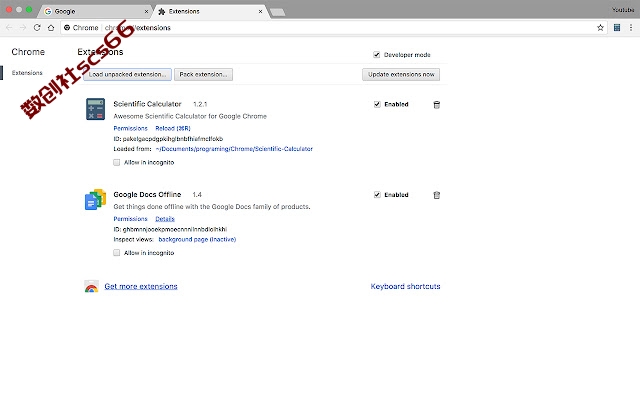Click Load unpacked extension button
This screenshot has height=400, width=640.
coord(127,74)
